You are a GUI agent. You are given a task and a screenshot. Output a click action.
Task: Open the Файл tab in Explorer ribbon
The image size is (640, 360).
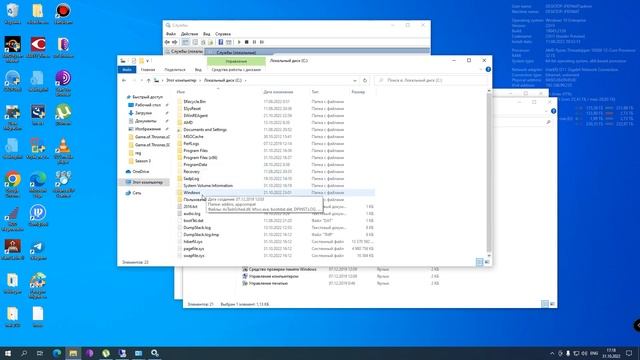coord(127,70)
